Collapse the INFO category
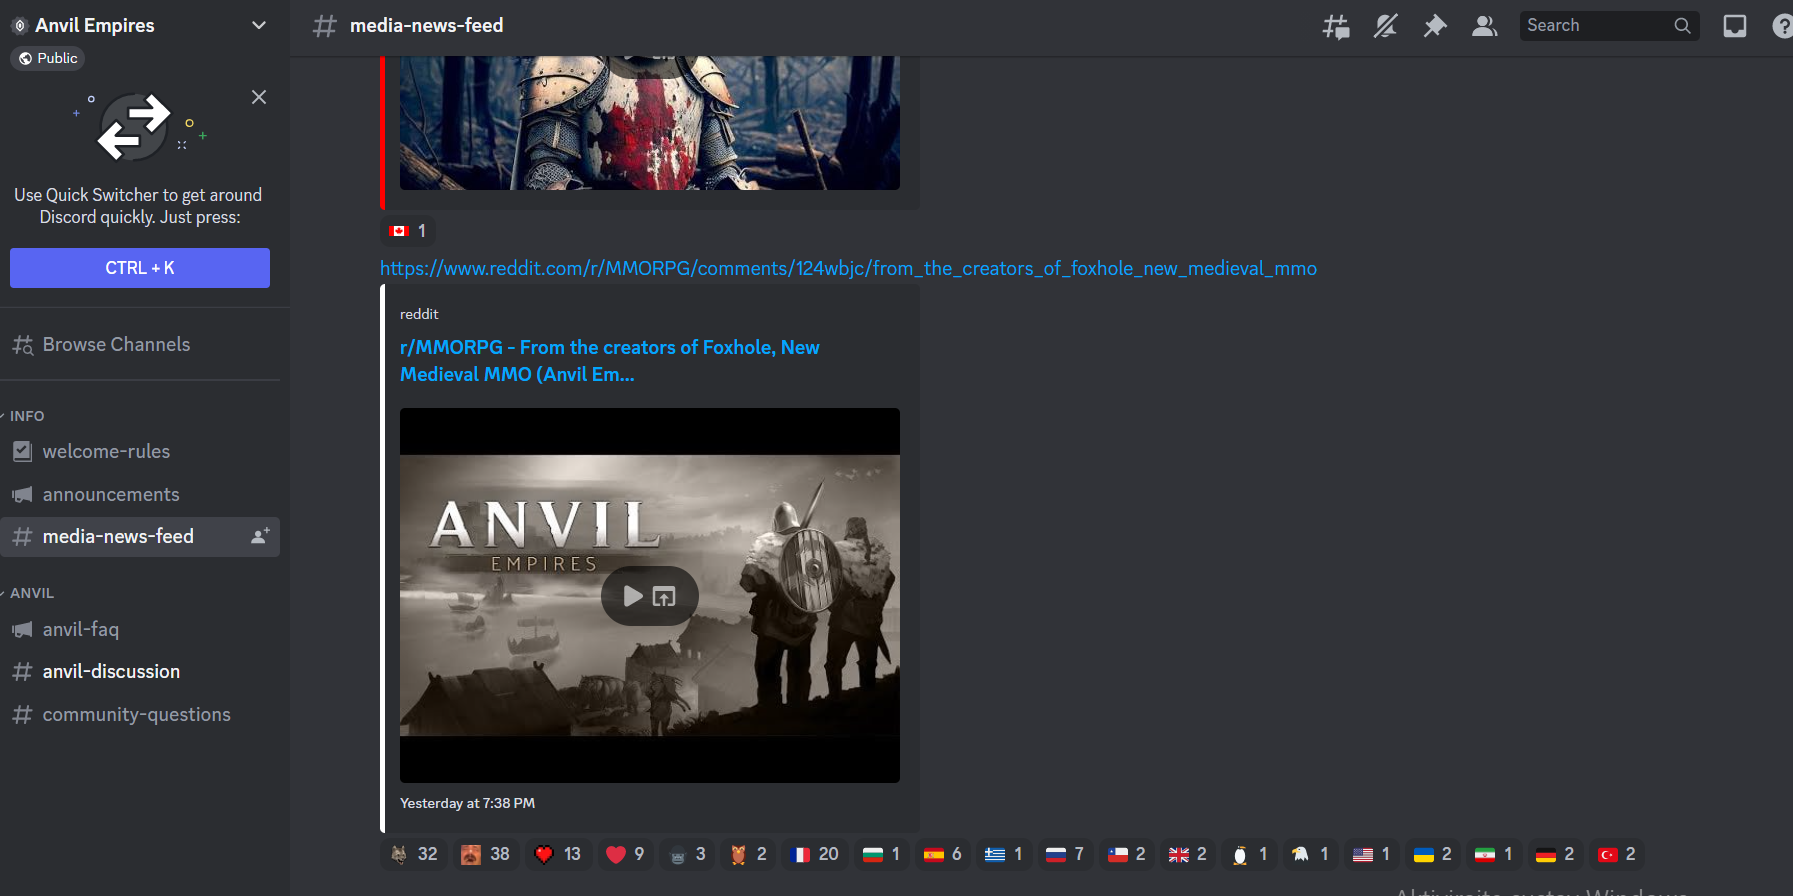Viewport: 1793px width, 896px height. coord(27,416)
